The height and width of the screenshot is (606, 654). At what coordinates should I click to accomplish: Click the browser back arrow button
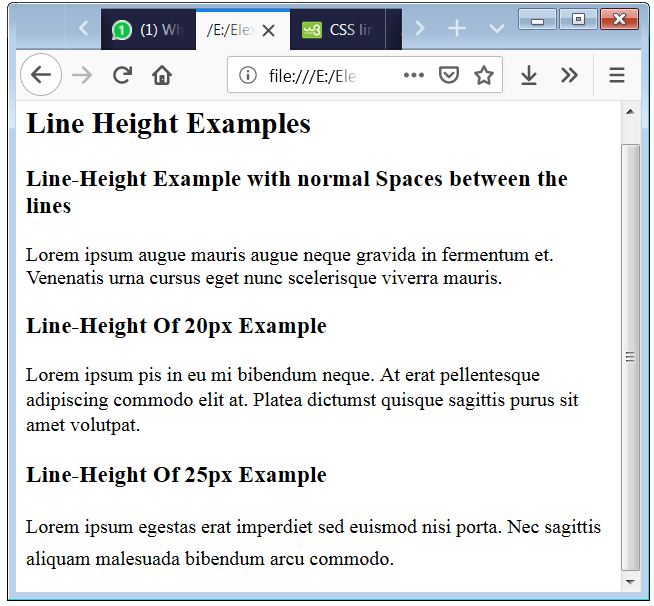[x=41, y=76]
